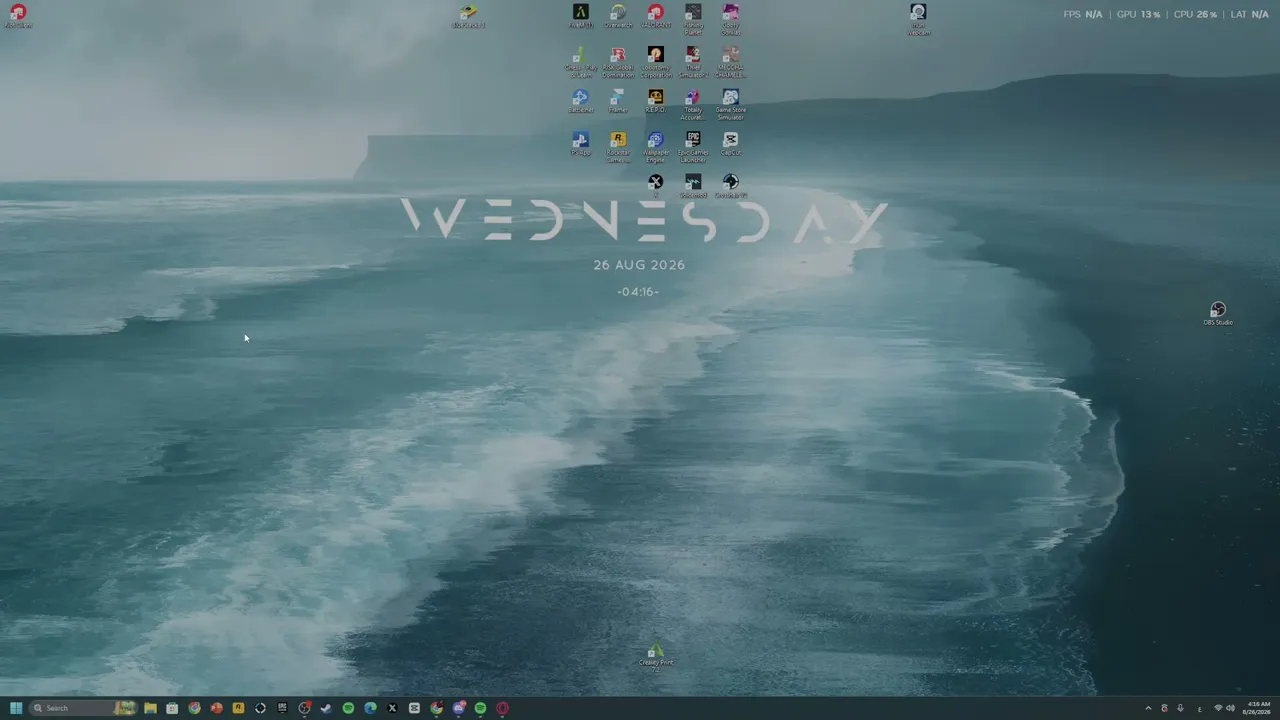Open Microsoft Edge from the taskbar
This screenshot has width=1280, height=720.
(370, 708)
